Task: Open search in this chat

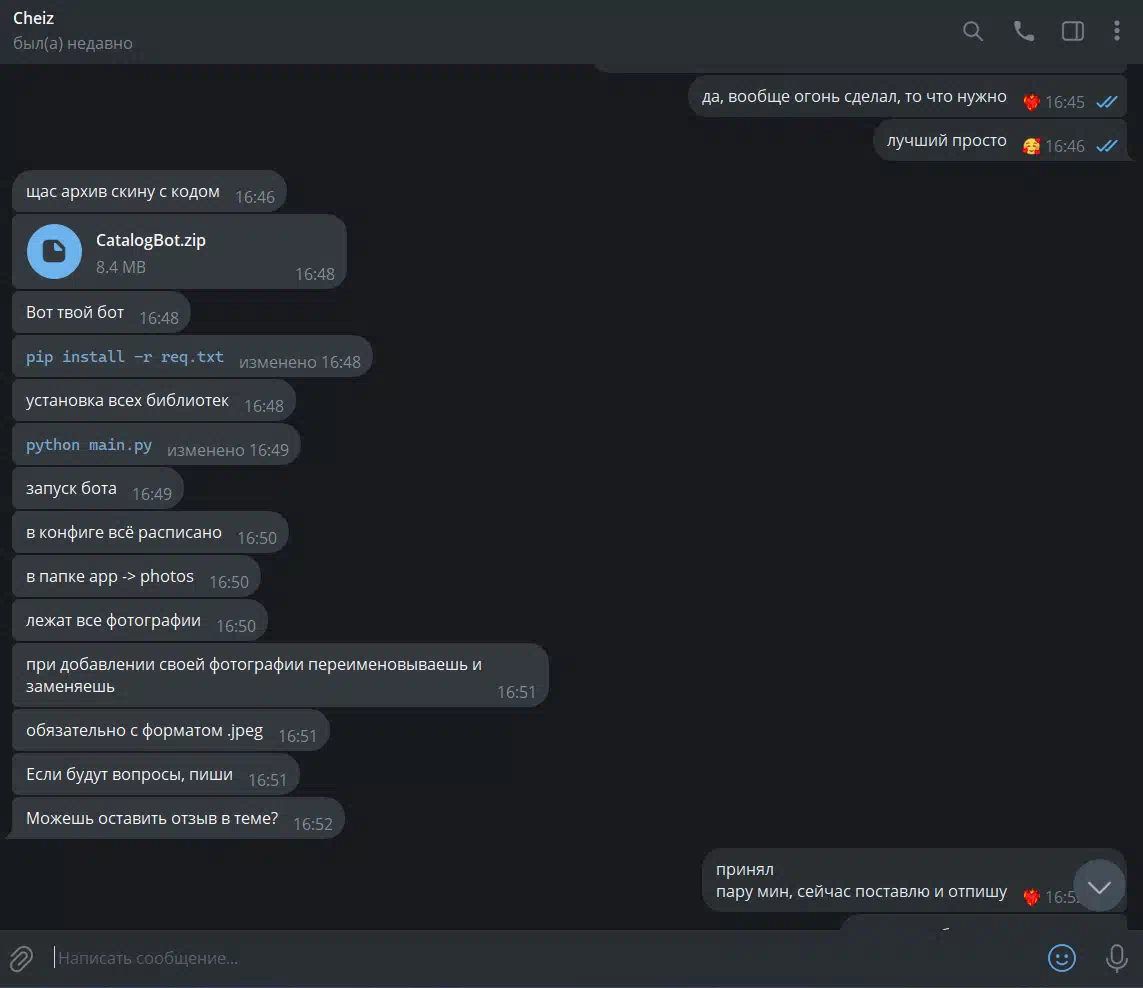Action: (x=972, y=31)
